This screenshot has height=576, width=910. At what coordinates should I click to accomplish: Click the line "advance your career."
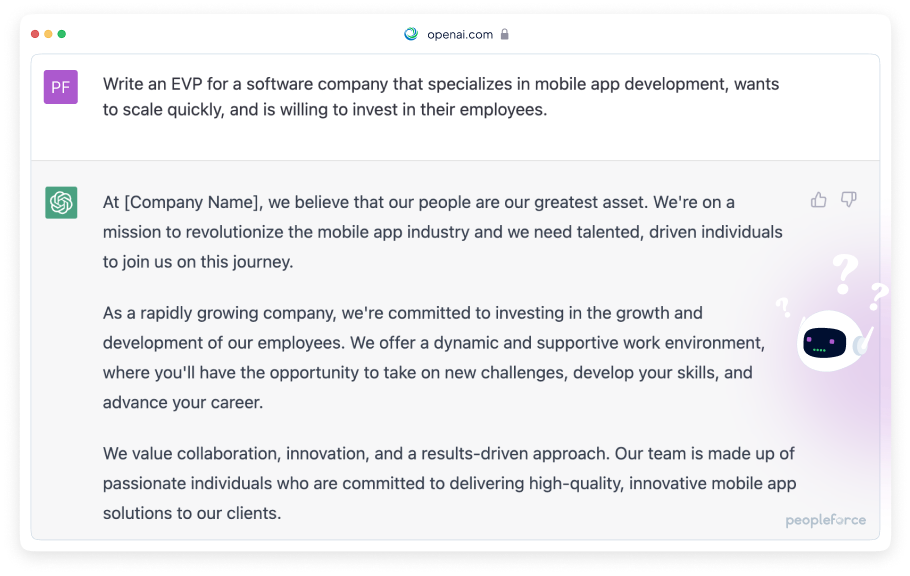click(x=183, y=402)
